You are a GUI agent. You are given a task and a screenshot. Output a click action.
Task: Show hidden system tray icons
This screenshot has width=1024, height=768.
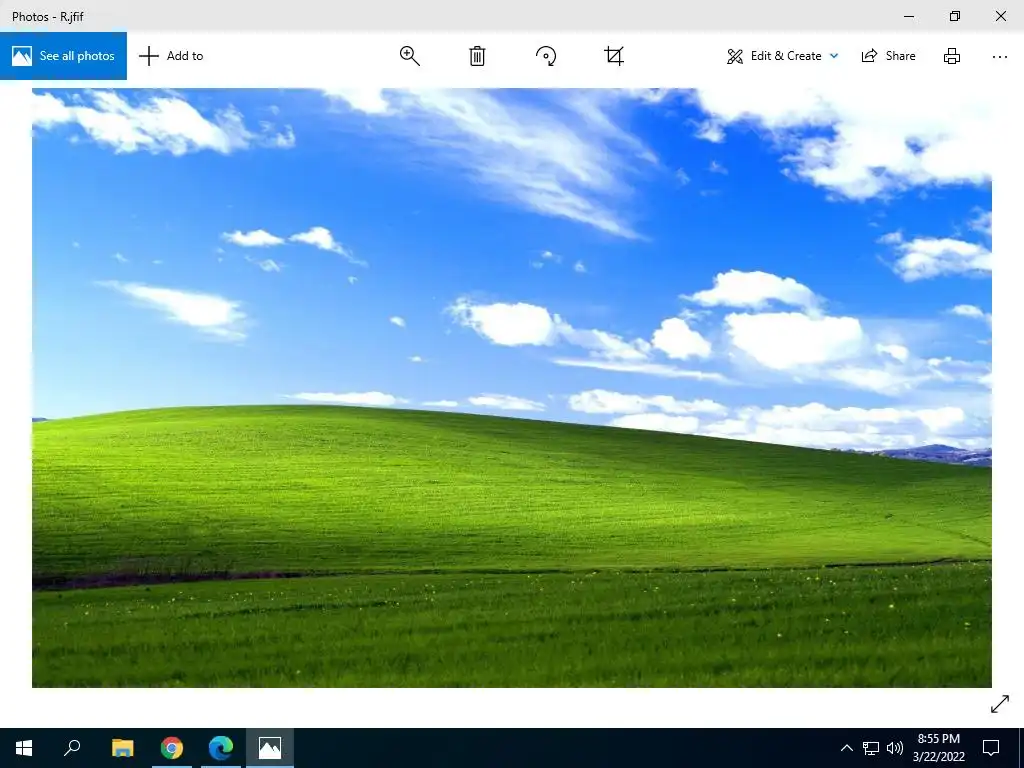point(846,748)
